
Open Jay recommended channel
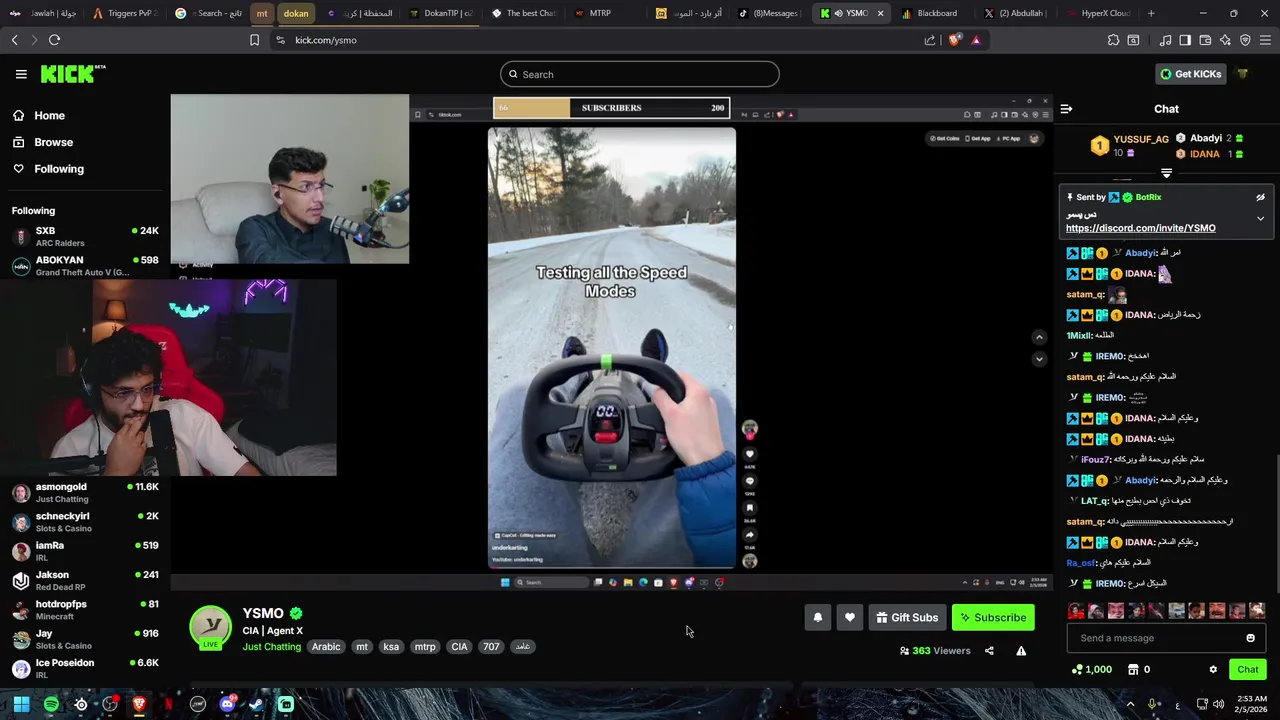click(x=85, y=639)
